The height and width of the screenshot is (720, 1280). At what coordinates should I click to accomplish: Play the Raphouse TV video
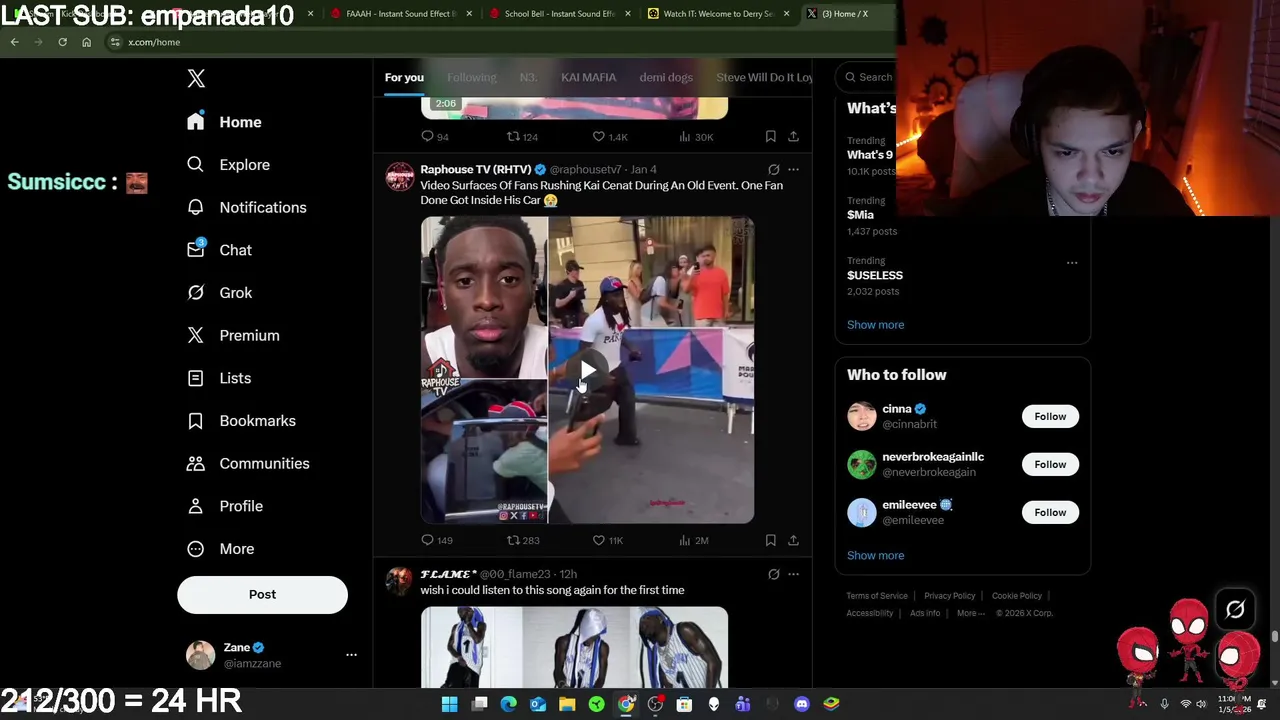[x=587, y=371]
